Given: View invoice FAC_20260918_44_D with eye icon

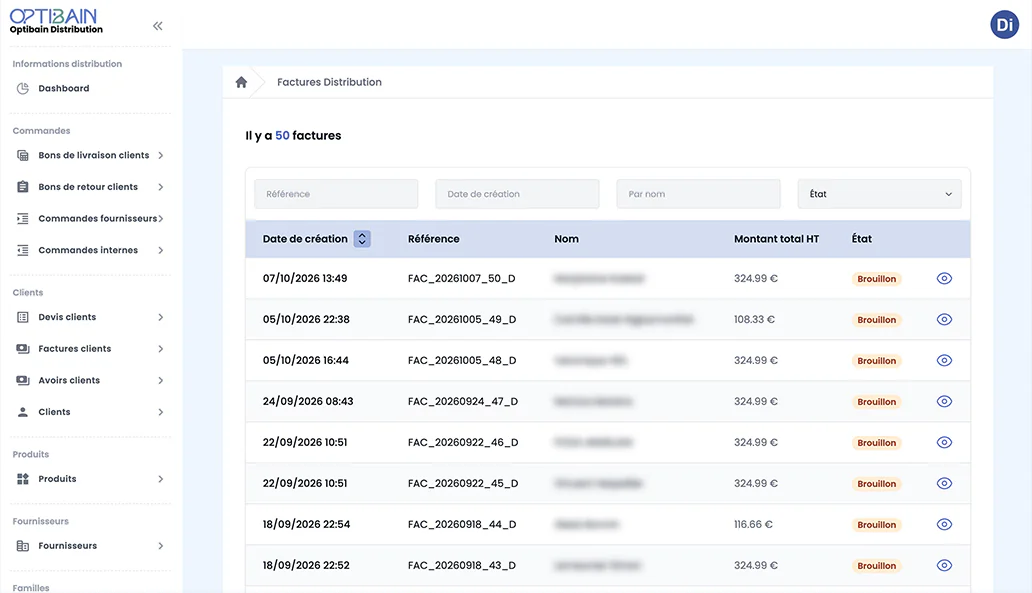Looking at the screenshot, I should 944,525.
